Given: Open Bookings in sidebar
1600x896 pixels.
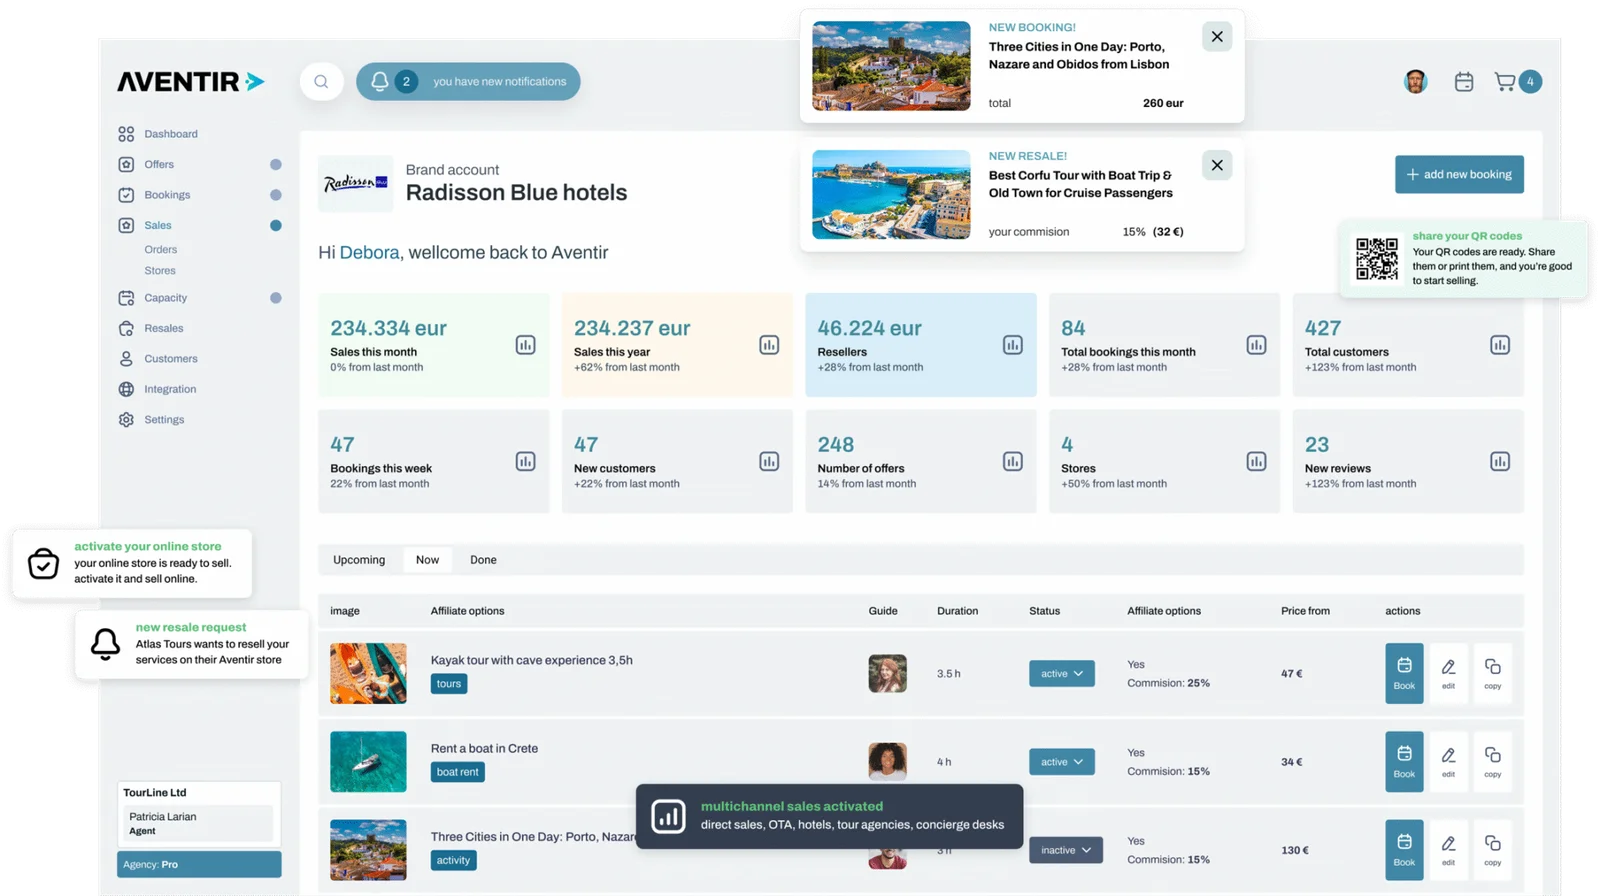Looking at the screenshot, I should pos(166,195).
